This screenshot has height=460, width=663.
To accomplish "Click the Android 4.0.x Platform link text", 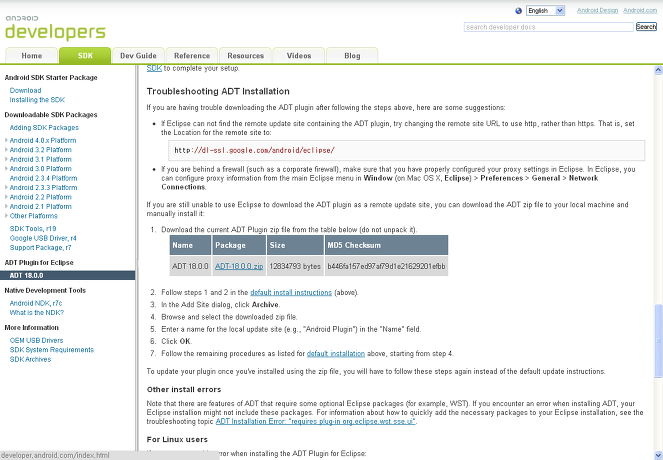I will 43,140.
